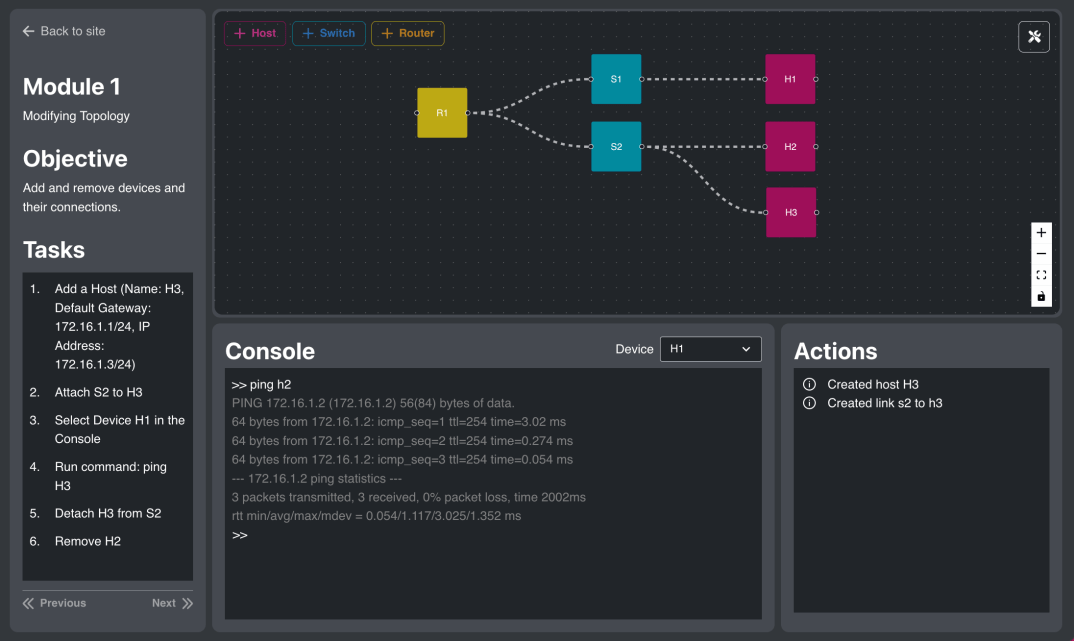Select the S2 switch node
This screenshot has width=1074, height=641.
point(616,147)
